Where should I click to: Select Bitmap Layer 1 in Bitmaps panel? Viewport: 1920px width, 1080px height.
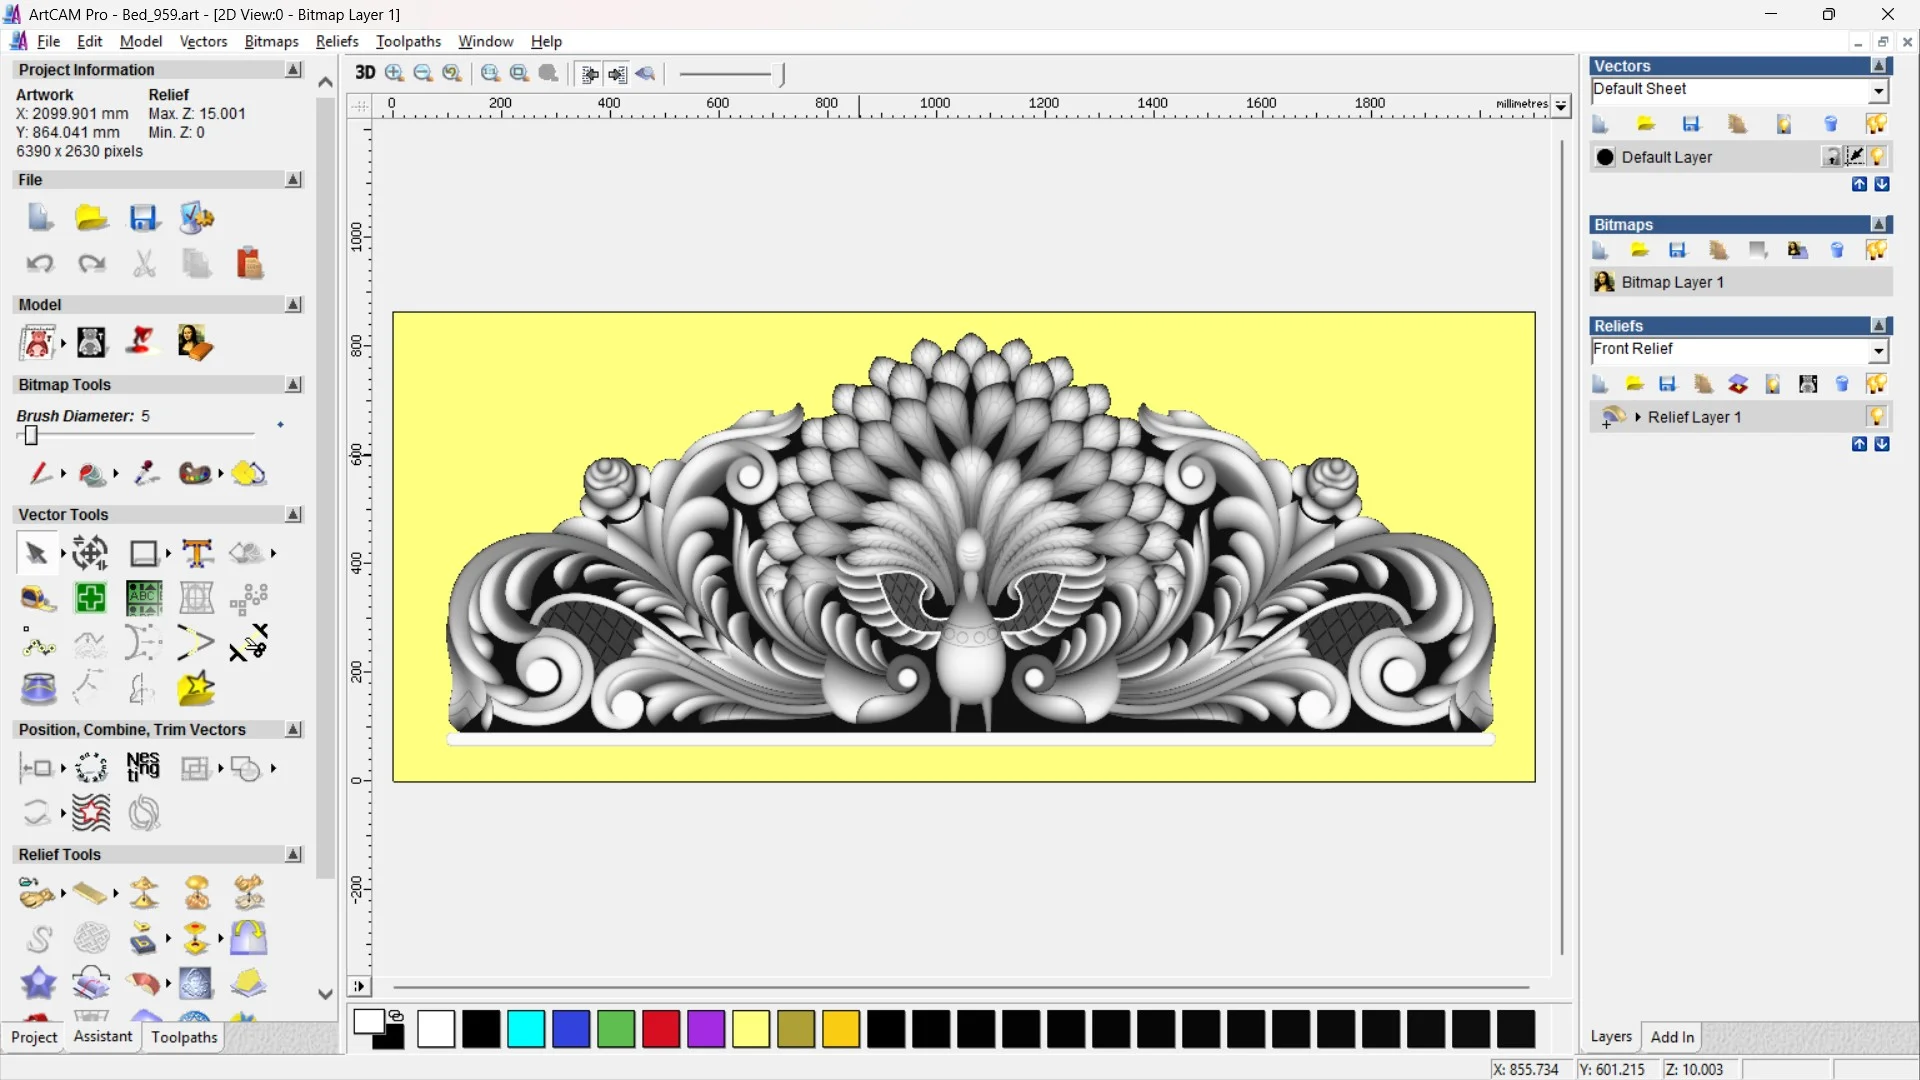1672,282
